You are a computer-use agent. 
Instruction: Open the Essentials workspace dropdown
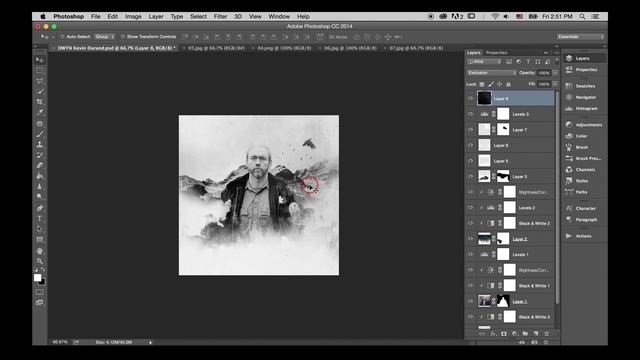580,37
